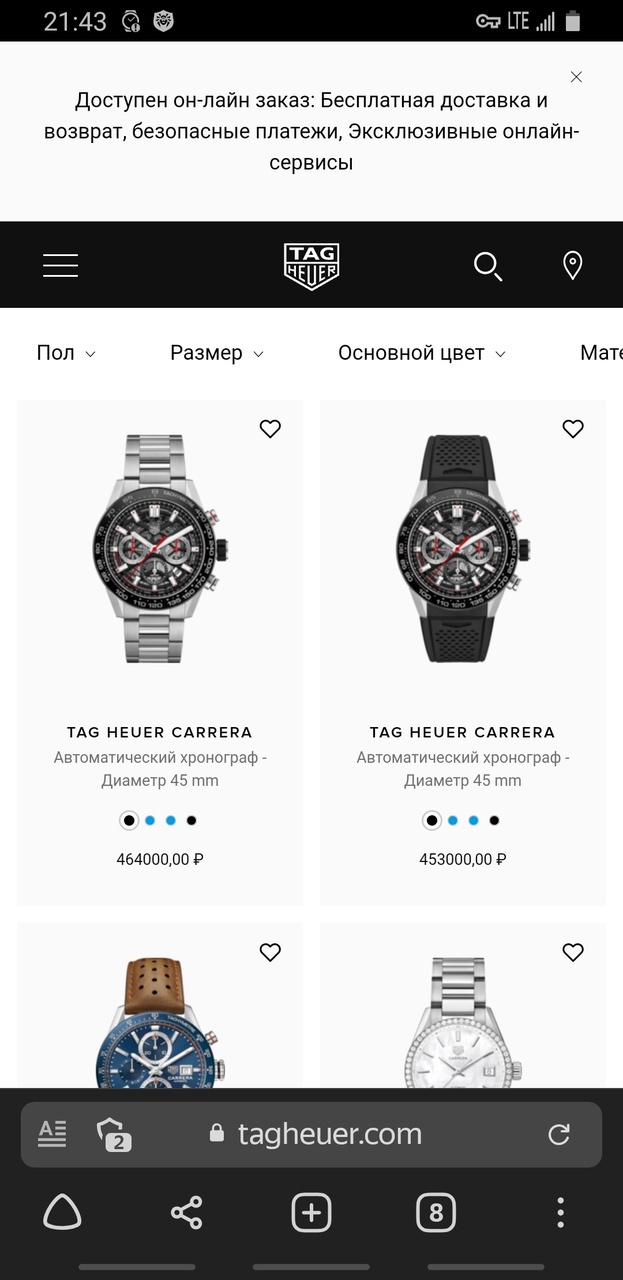Open the hamburger navigation menu
623x1280 pixels.
[60, 265]
